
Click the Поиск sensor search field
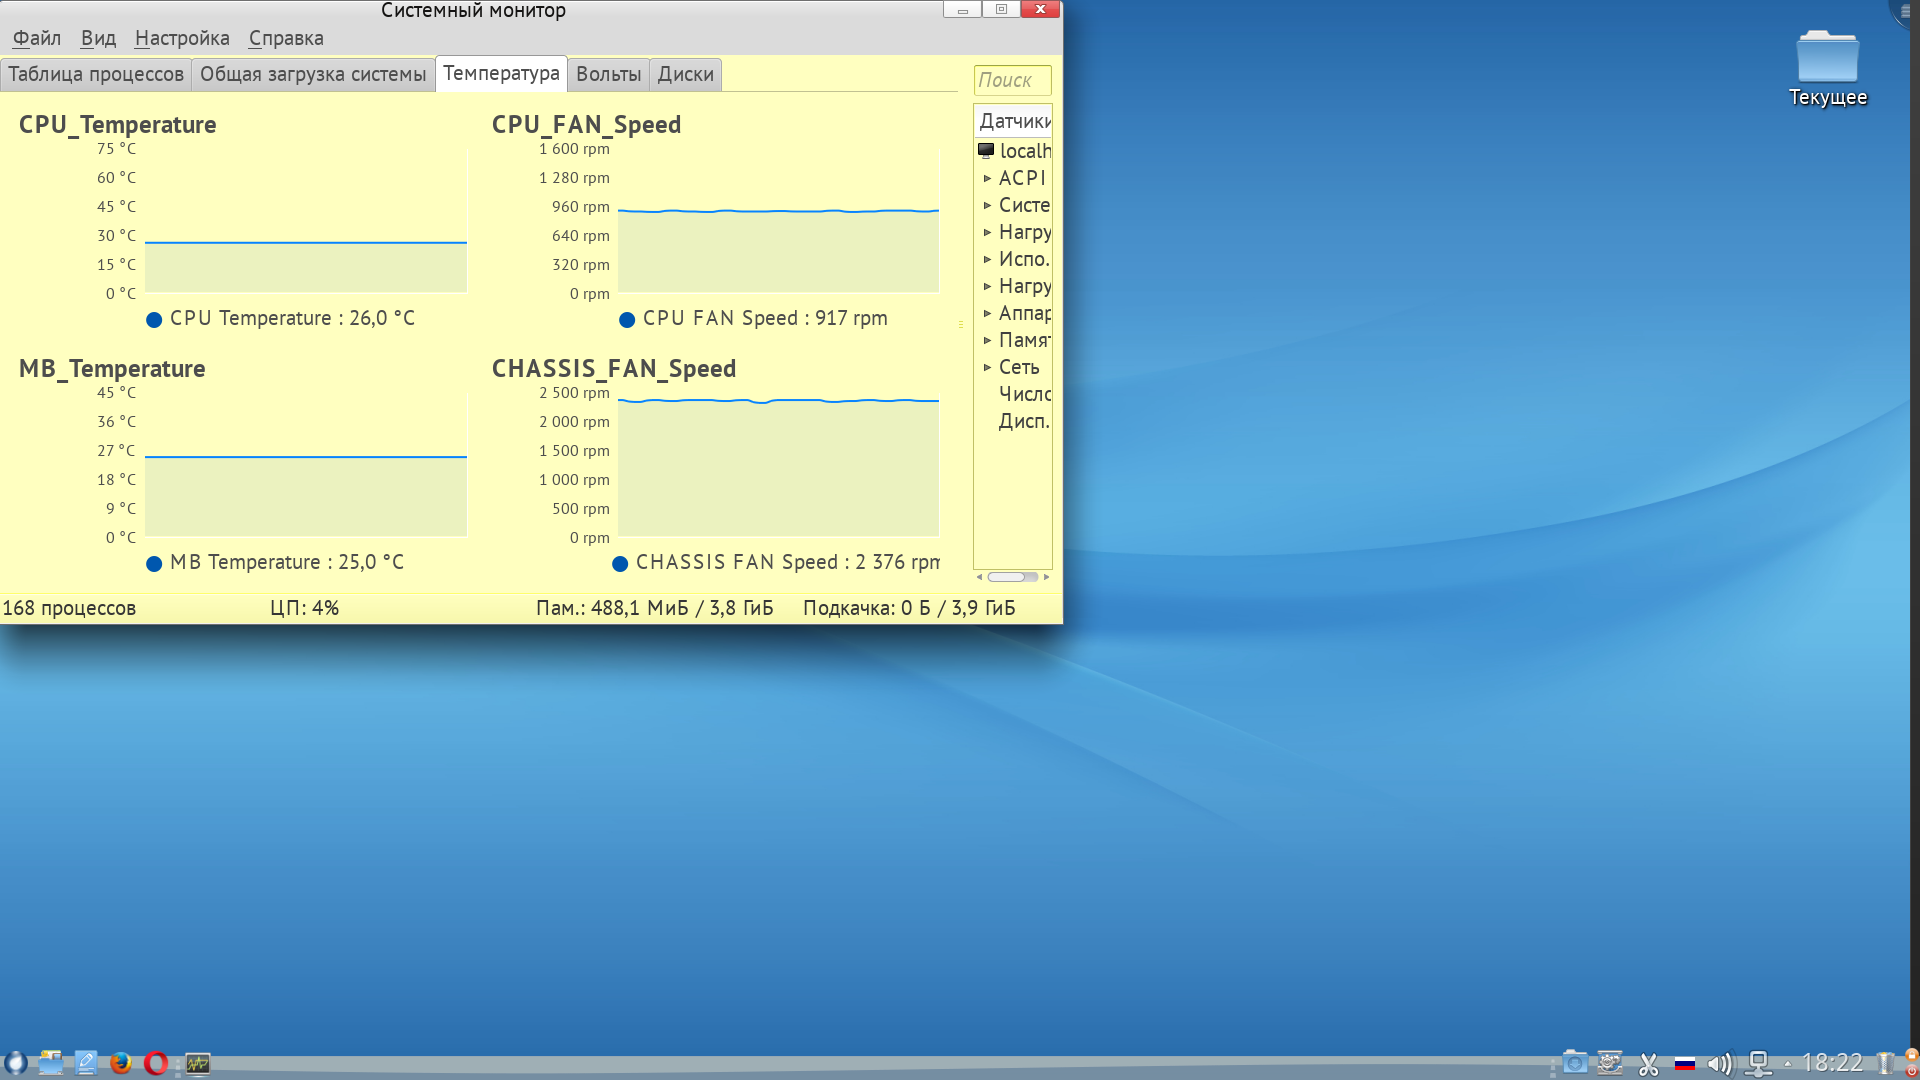click(x=1012, y=80)
